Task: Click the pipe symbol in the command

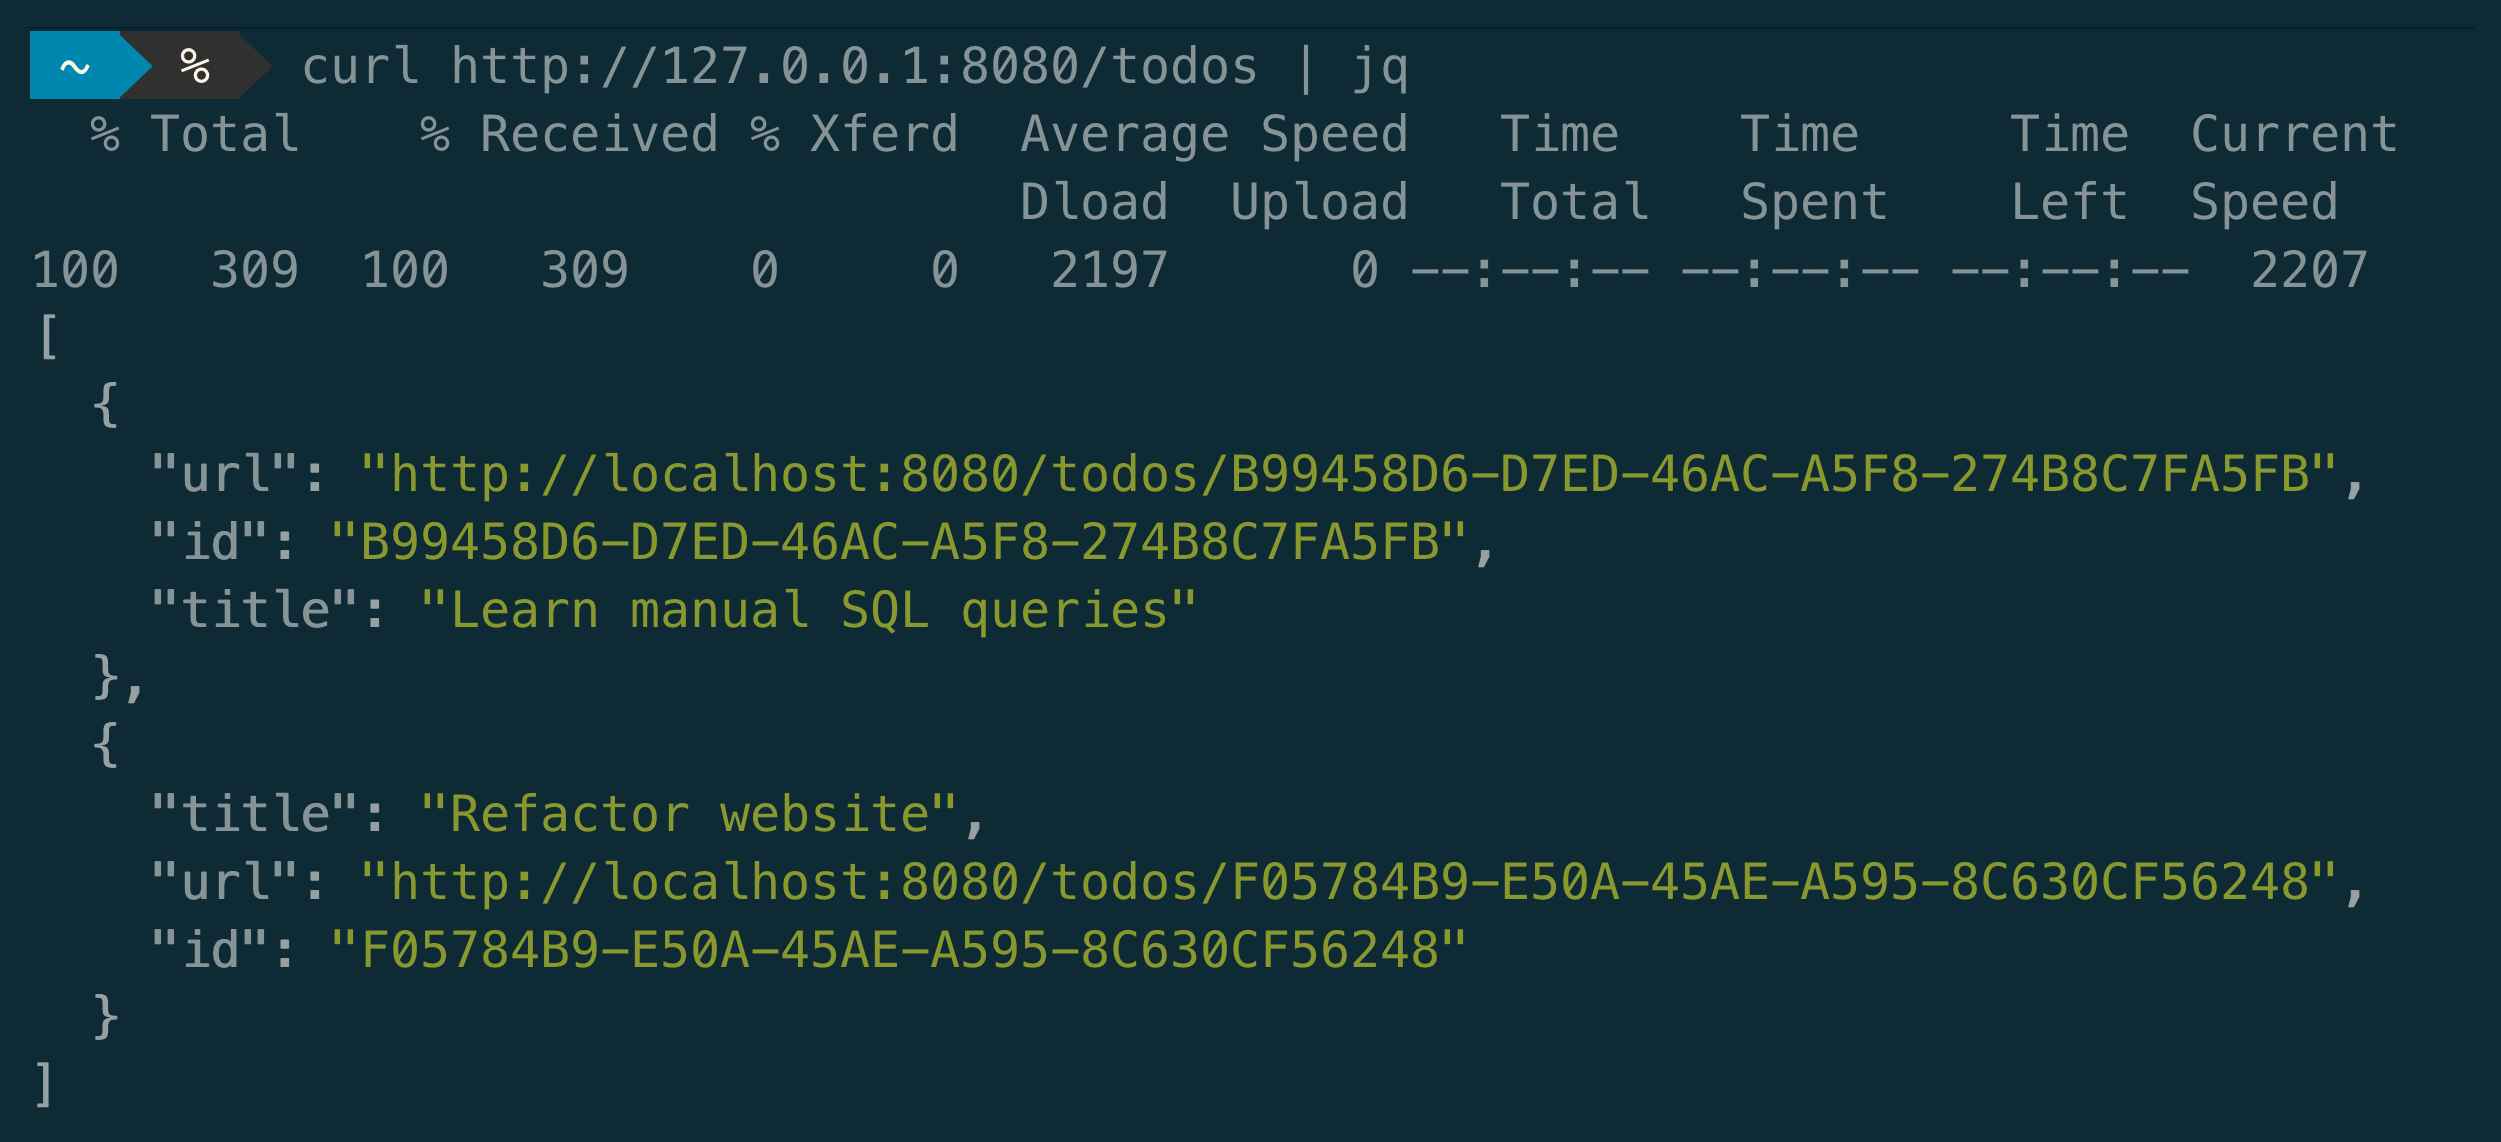Action: pos(1305,67)
